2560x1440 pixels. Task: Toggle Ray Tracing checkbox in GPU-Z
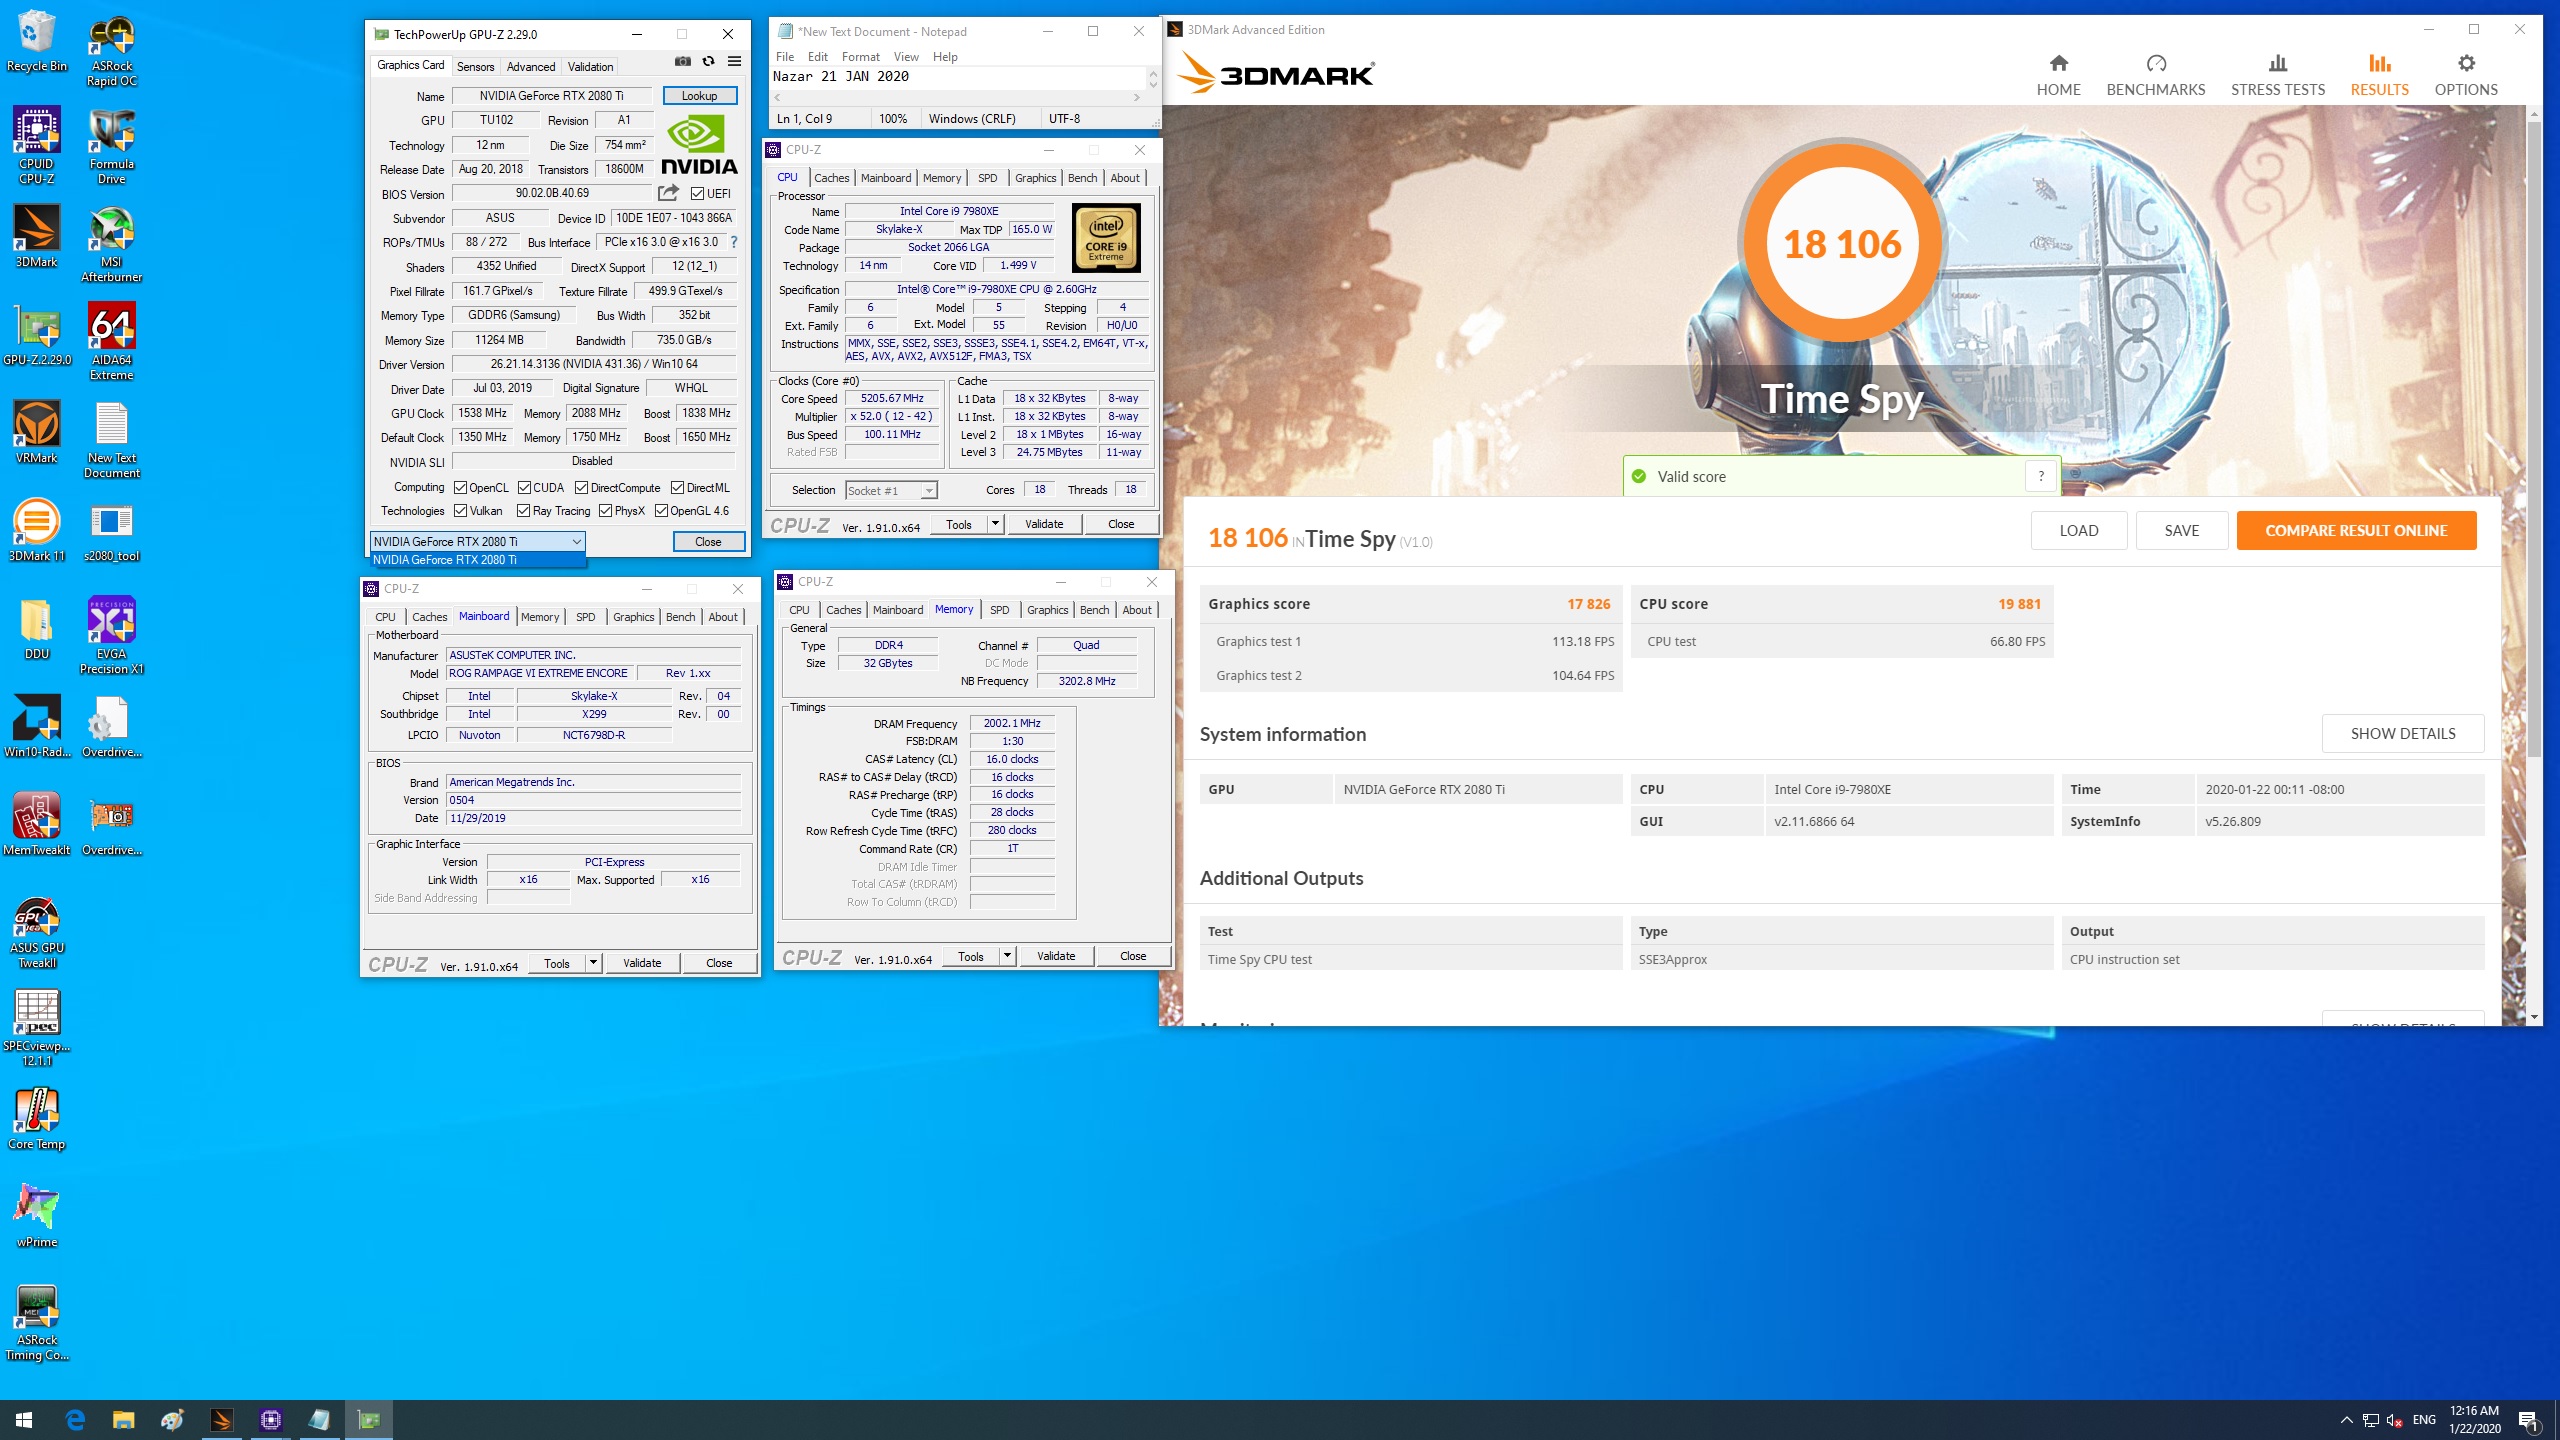pyautogui.click(x=523, y=510)
